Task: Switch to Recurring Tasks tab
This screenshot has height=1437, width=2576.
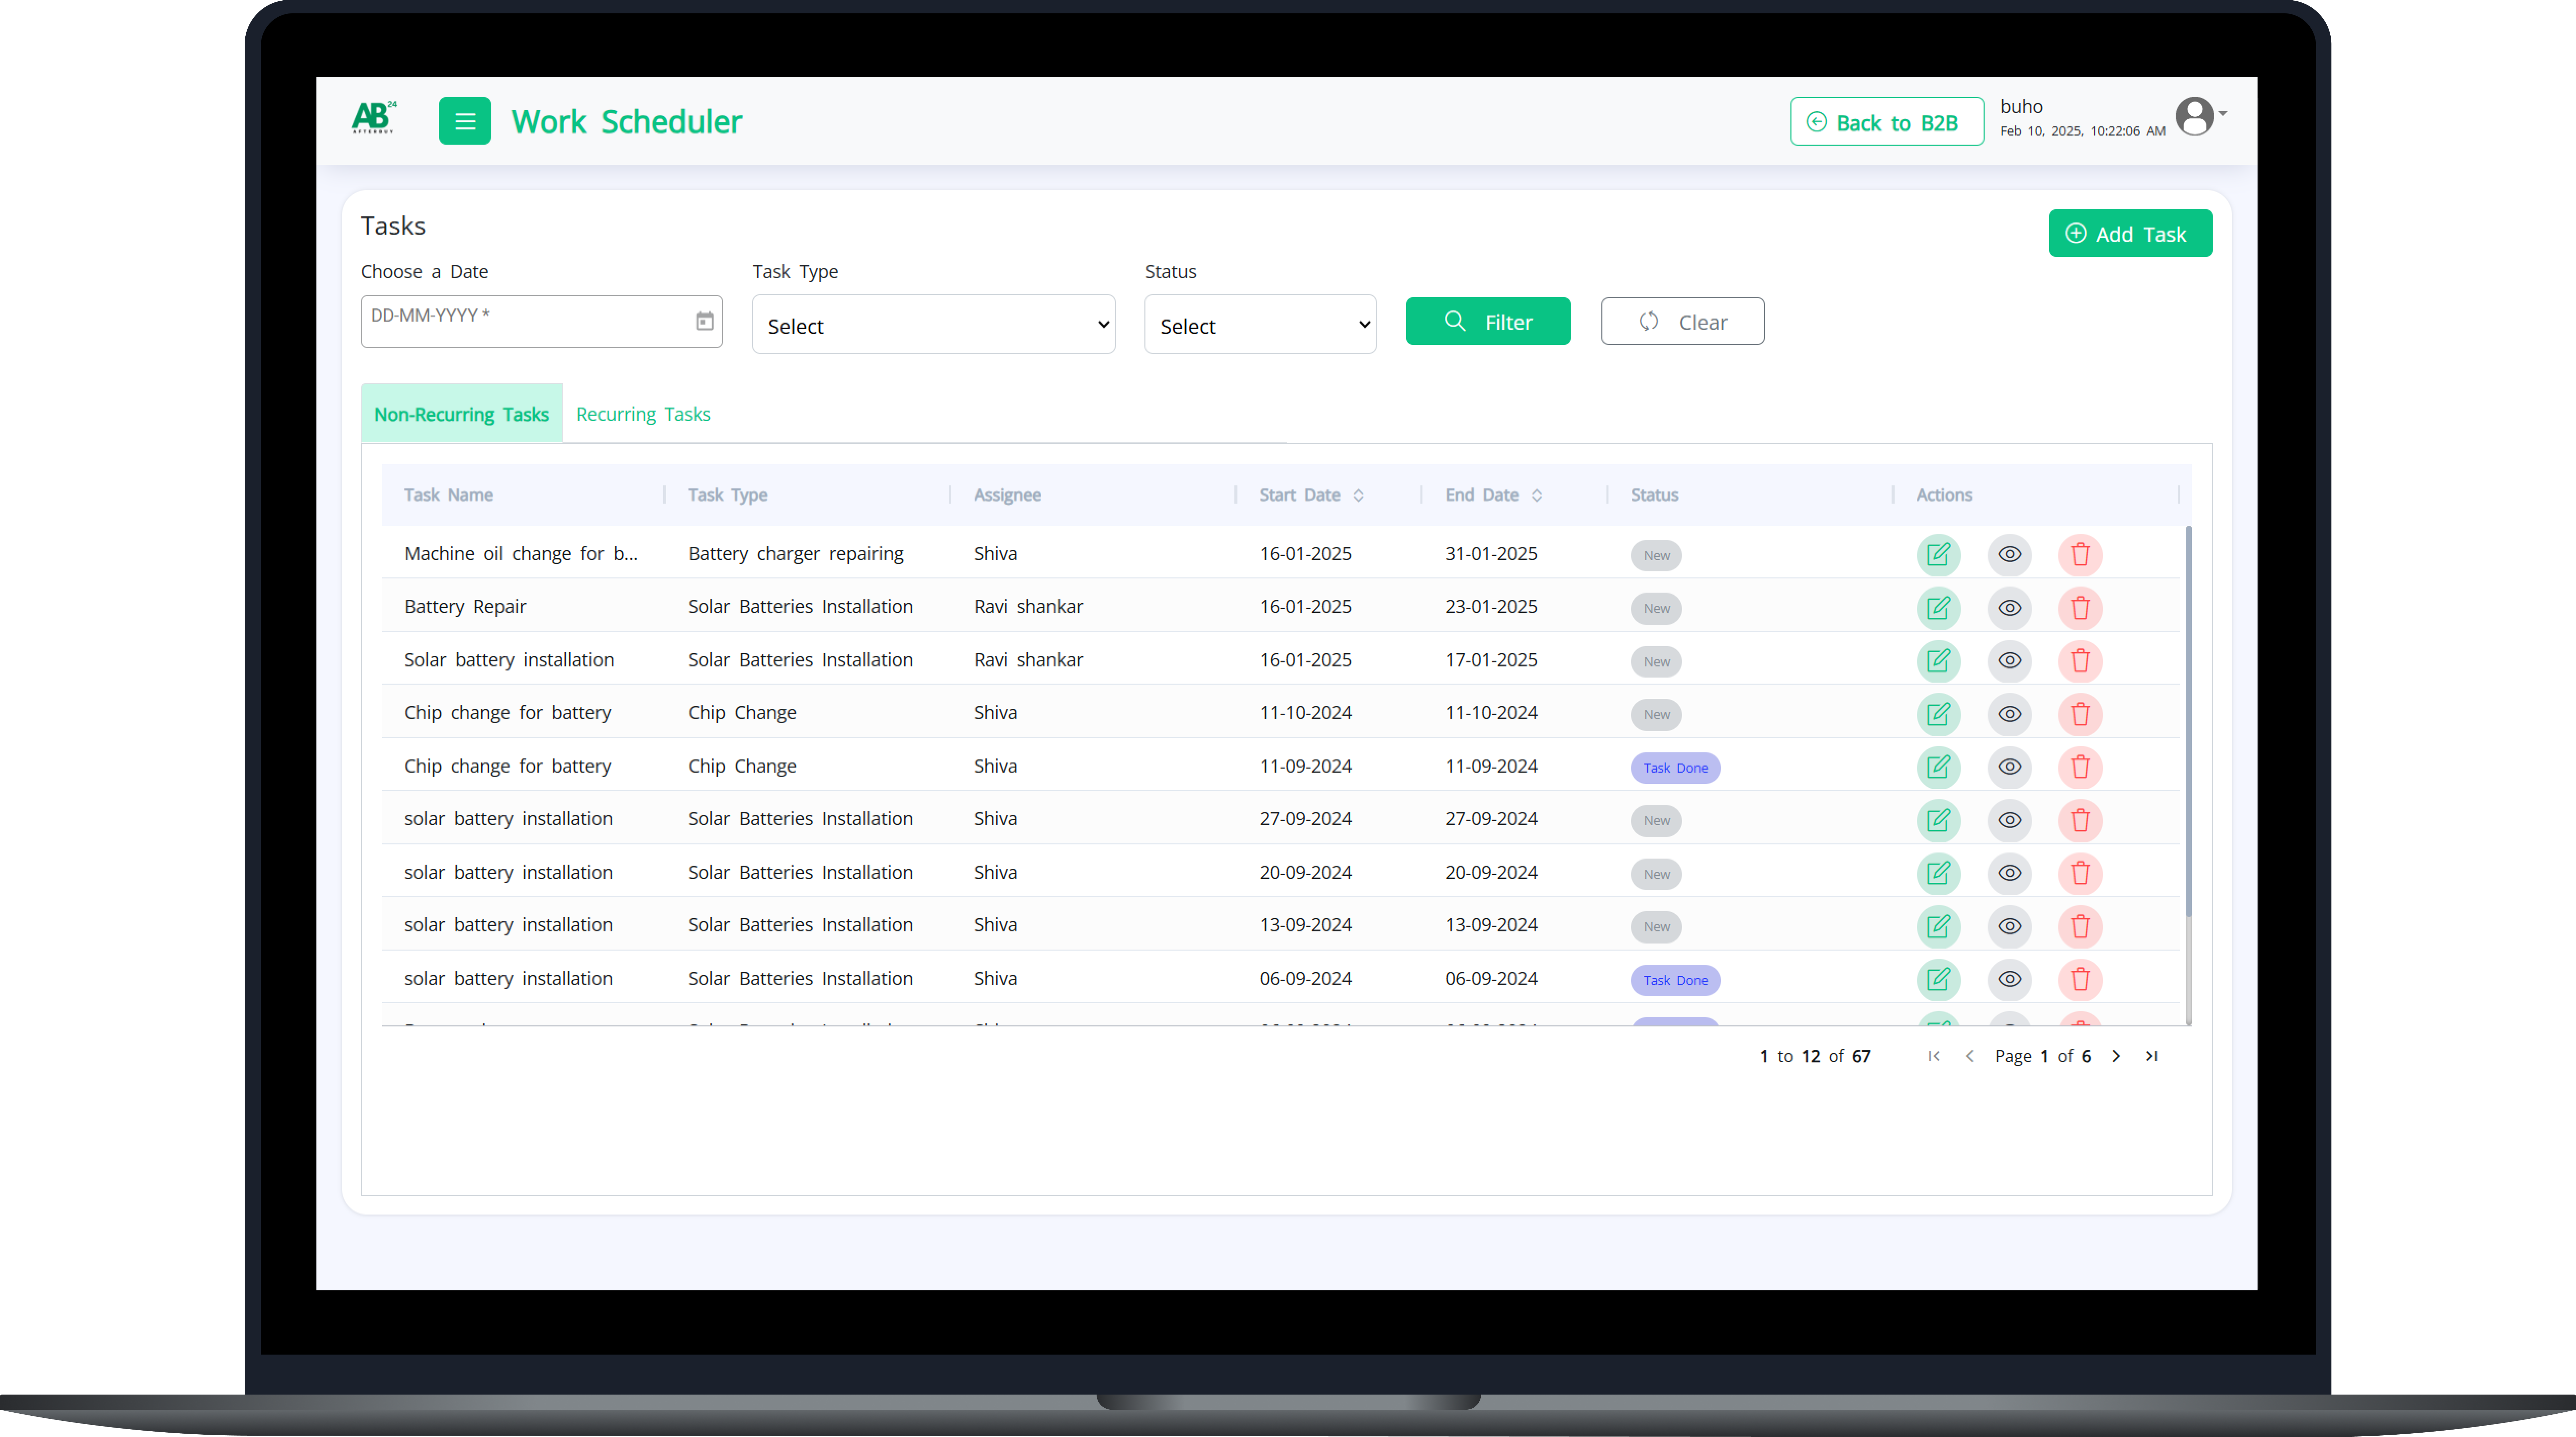Action: [x=643, y=414]
